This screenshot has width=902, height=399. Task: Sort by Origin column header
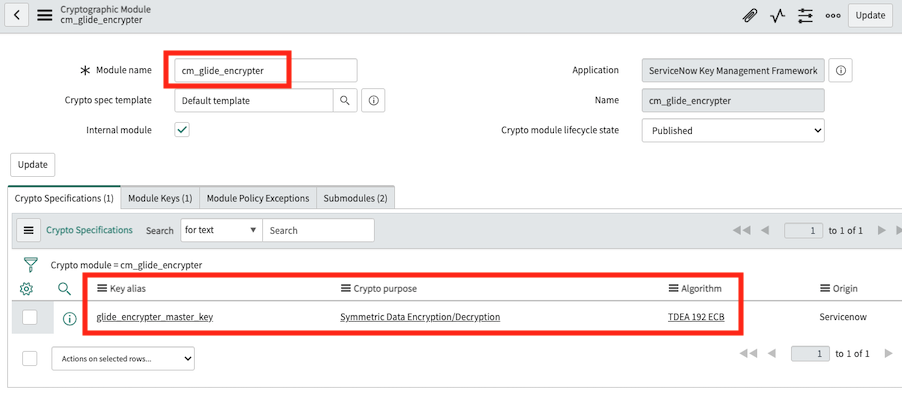pos(845,289)
